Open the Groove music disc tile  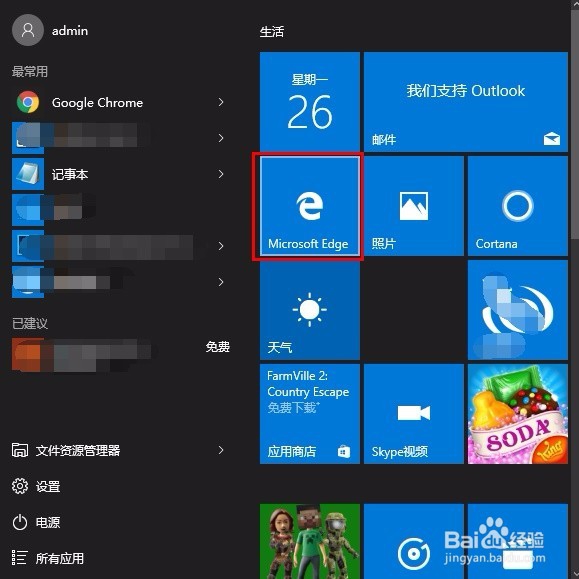point(414,541)
